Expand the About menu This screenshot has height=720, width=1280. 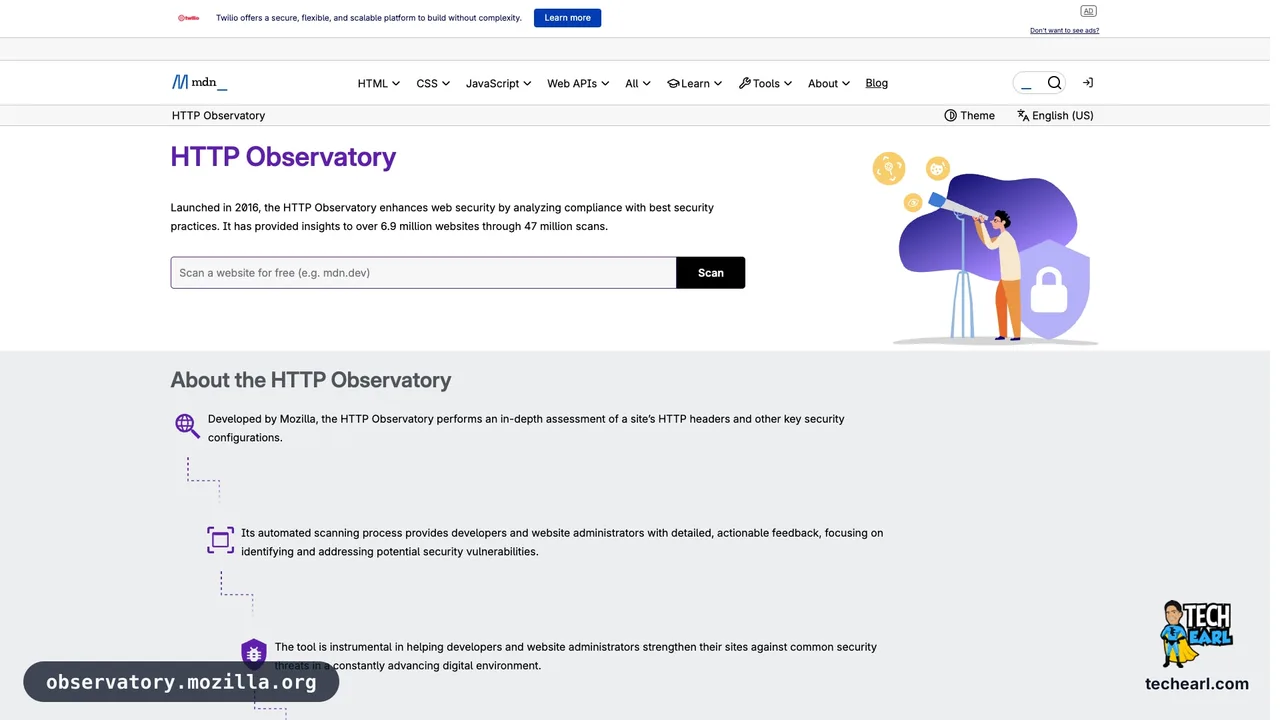click(x=829, y=84)
